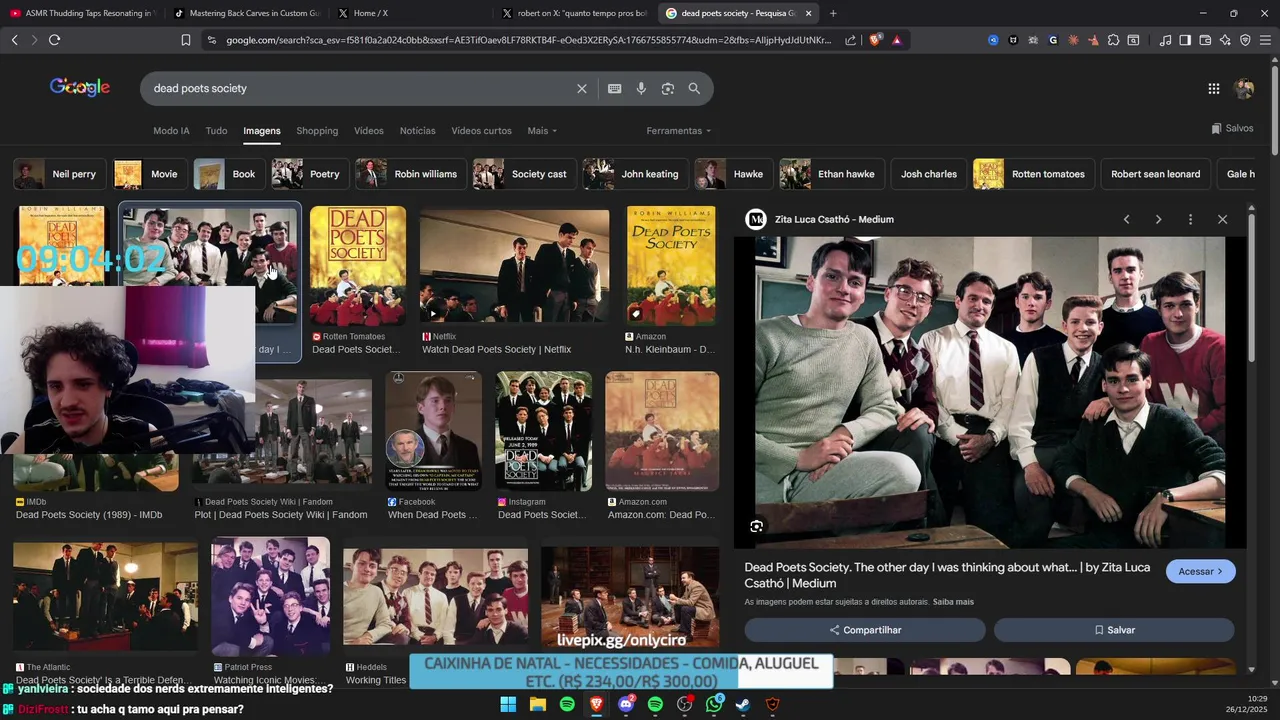Open Salvos saved items link
1280x720 pixels.
tap(1232, 128)
